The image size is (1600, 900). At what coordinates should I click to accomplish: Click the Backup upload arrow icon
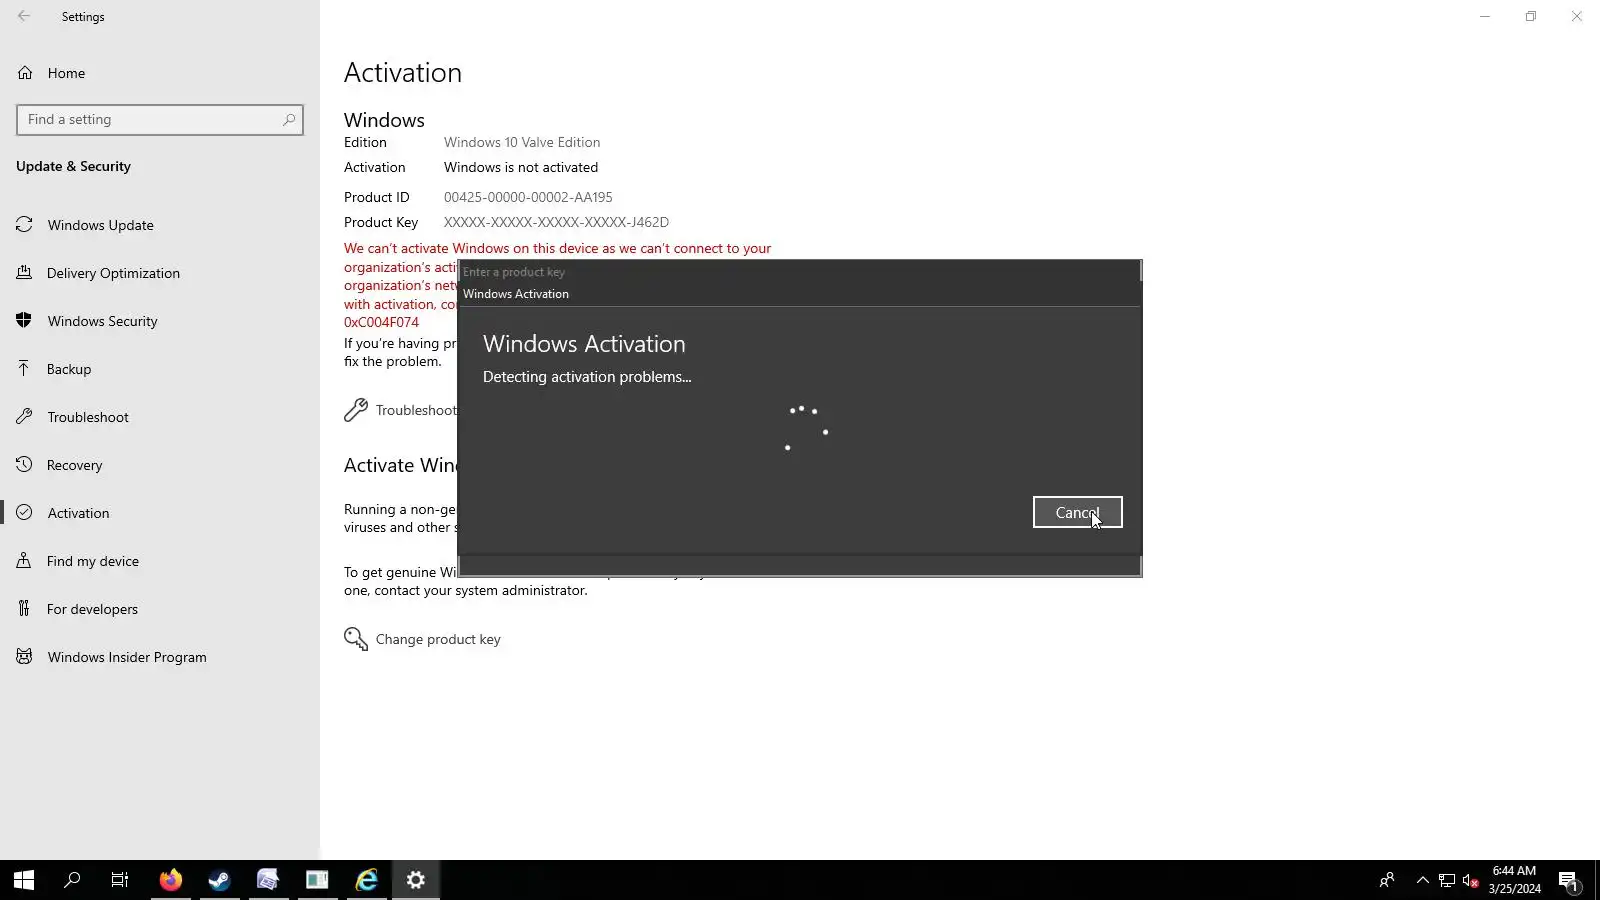tap(25, 369)
